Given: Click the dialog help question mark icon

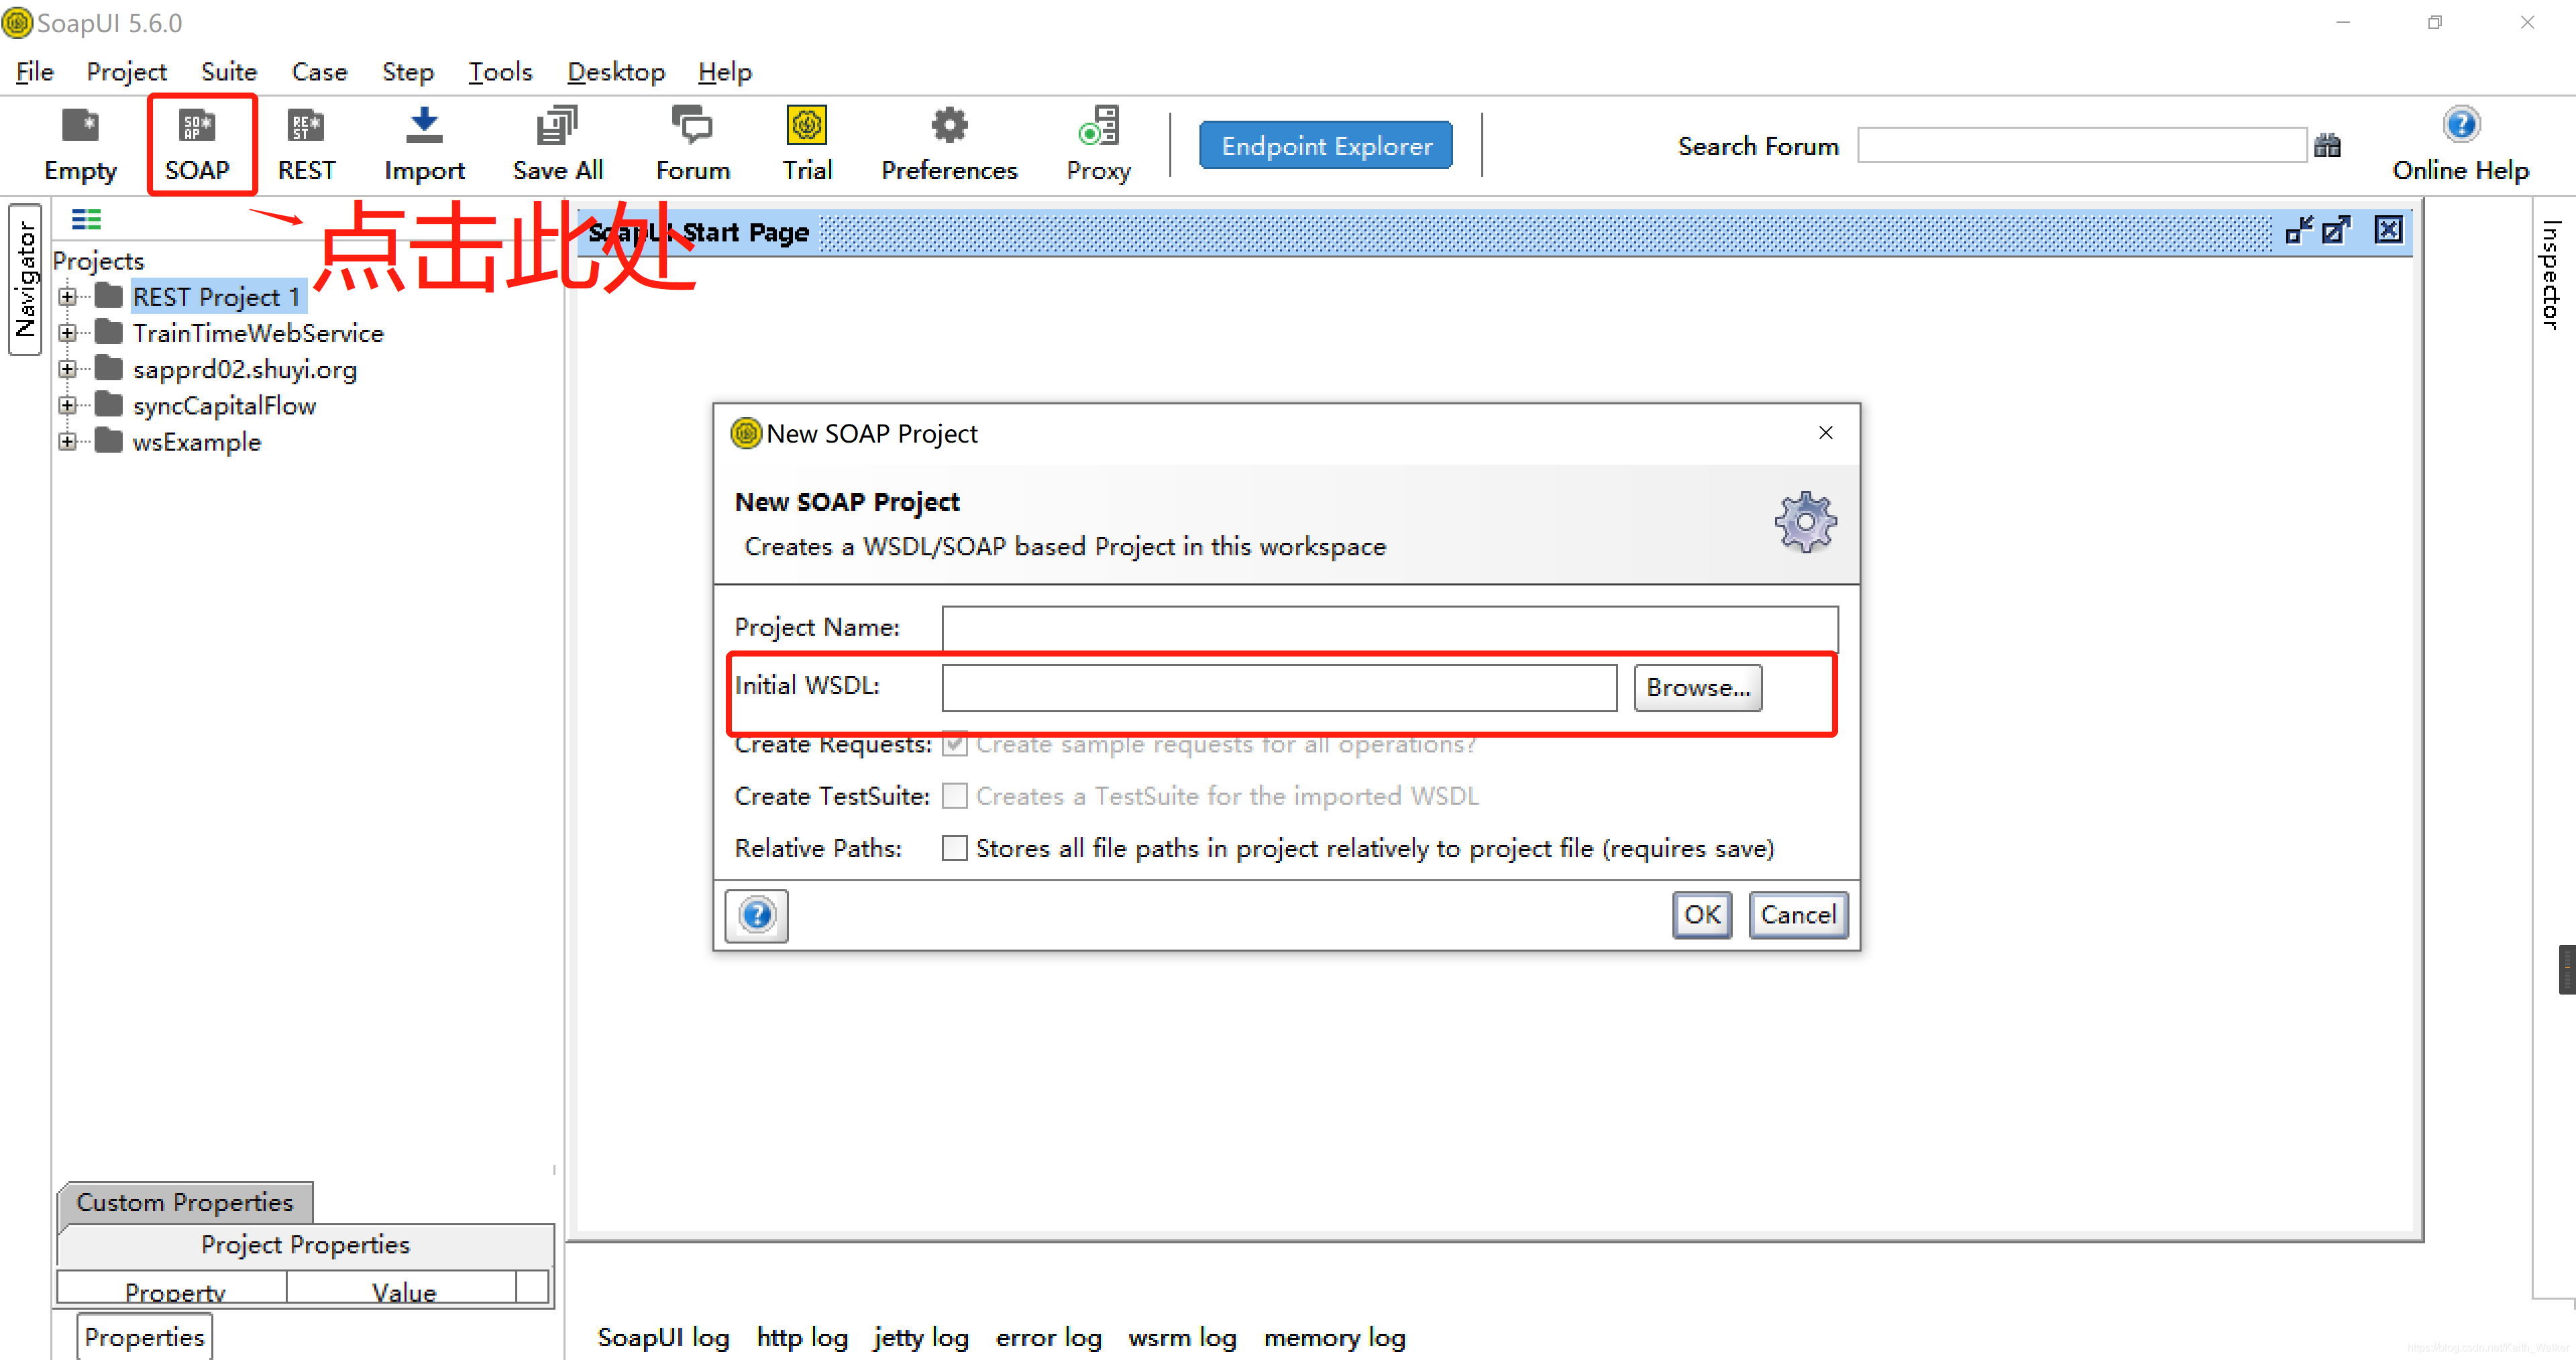Looking at the screenshot, I should pyautogui.click(x=757, y=915).
